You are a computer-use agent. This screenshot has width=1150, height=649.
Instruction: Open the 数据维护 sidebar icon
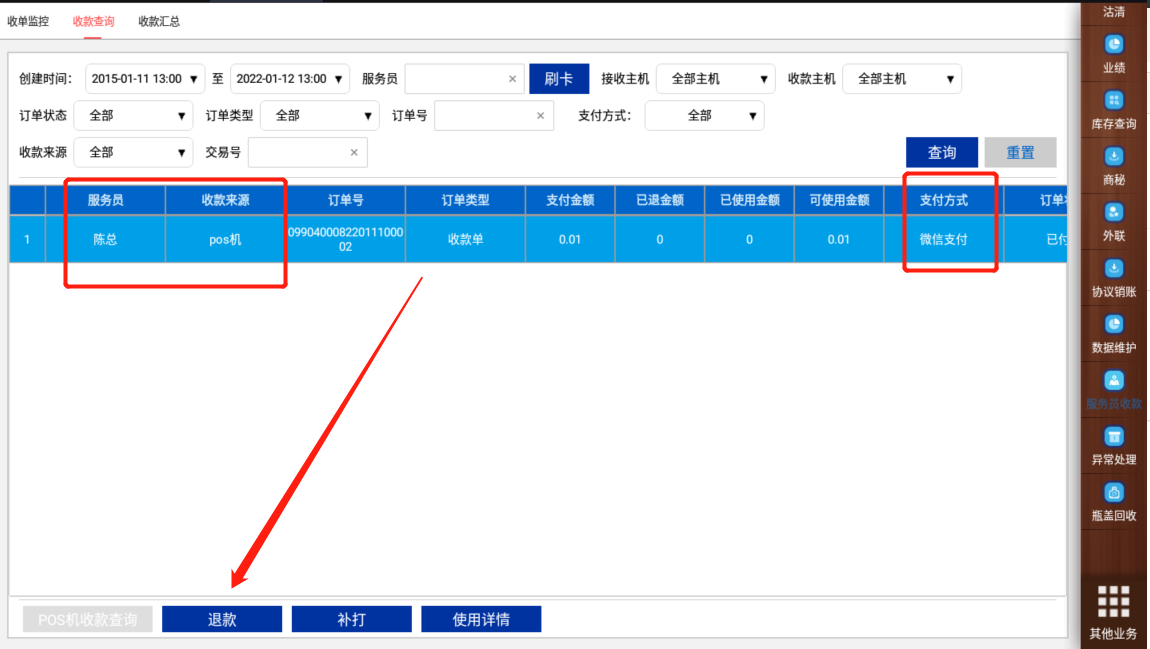pyautogui.click(x=1113, y=324)
